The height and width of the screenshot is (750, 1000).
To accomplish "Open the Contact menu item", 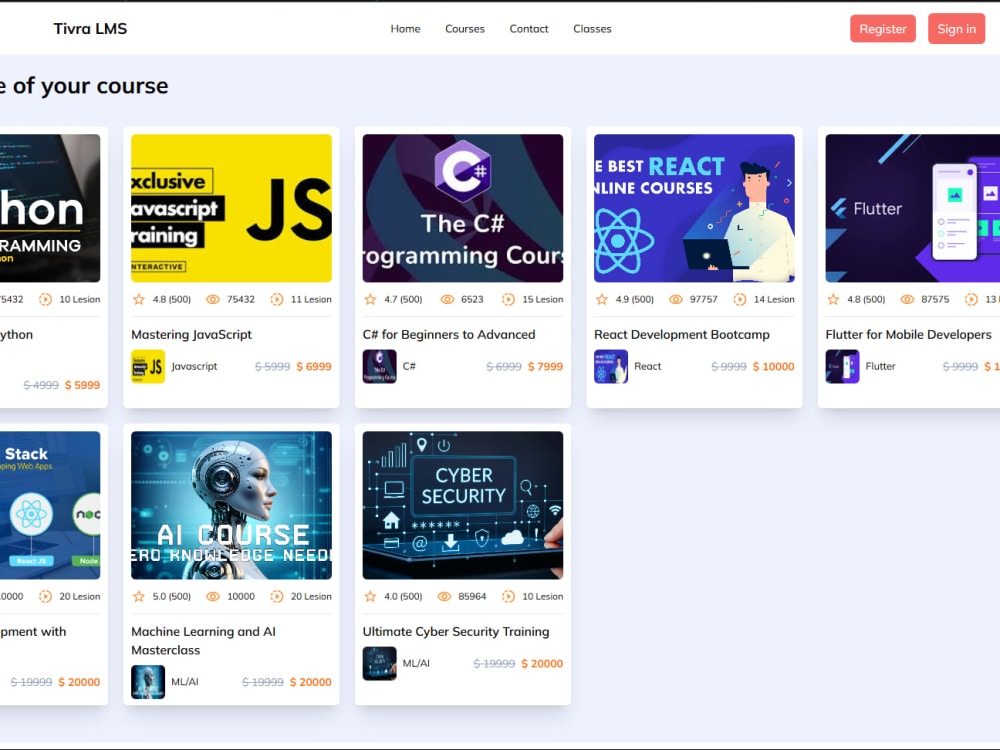I will (529, 29).
